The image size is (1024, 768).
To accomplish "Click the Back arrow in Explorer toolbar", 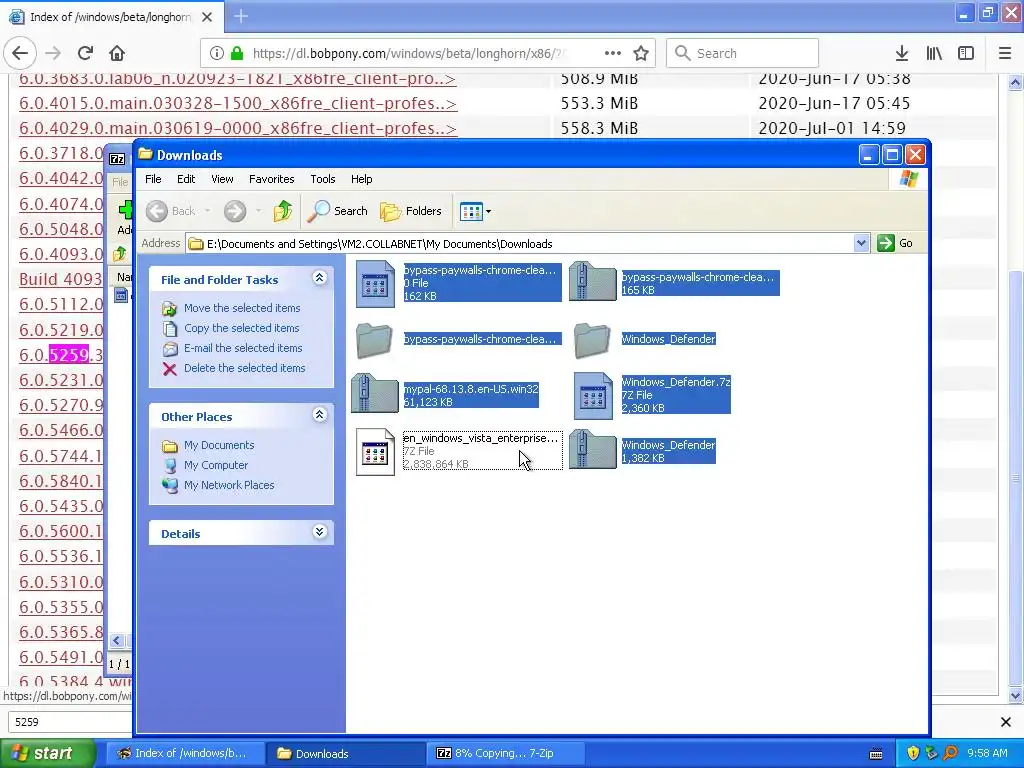I will (157, 211).
